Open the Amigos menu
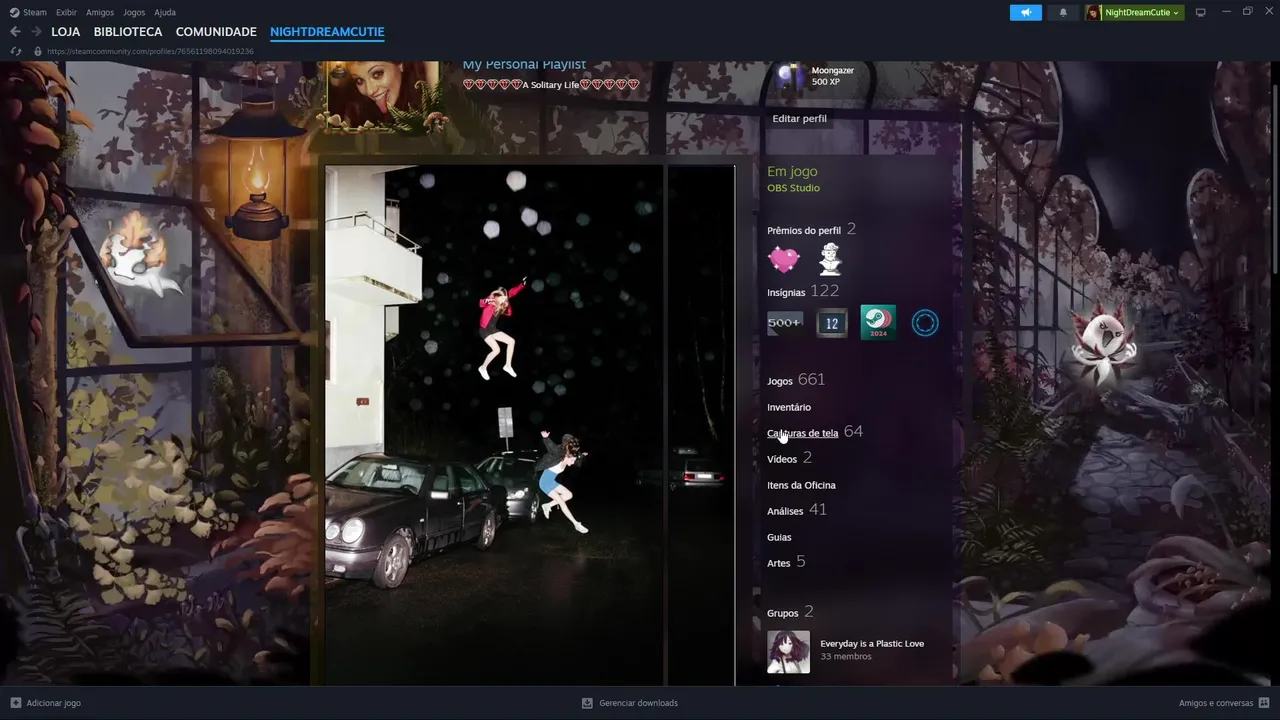The height and width of the screenshot is (720, 1280). [100, 12]
